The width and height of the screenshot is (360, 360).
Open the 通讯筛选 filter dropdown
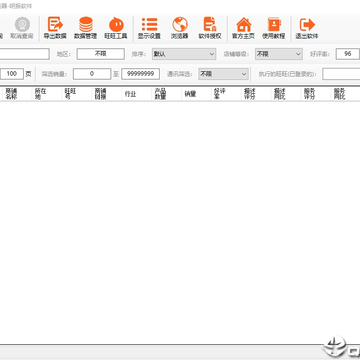tap(223, 74)
